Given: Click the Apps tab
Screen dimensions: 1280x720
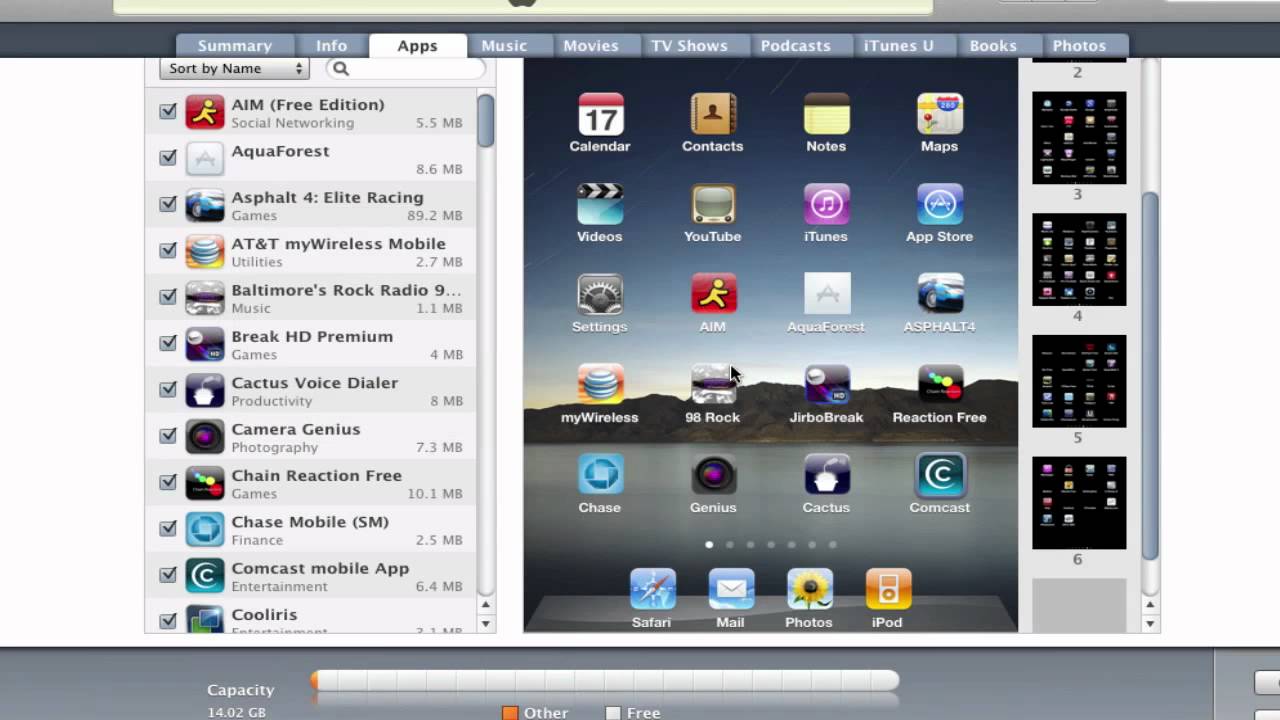Looking at the screenshot, I should (417, 46).
